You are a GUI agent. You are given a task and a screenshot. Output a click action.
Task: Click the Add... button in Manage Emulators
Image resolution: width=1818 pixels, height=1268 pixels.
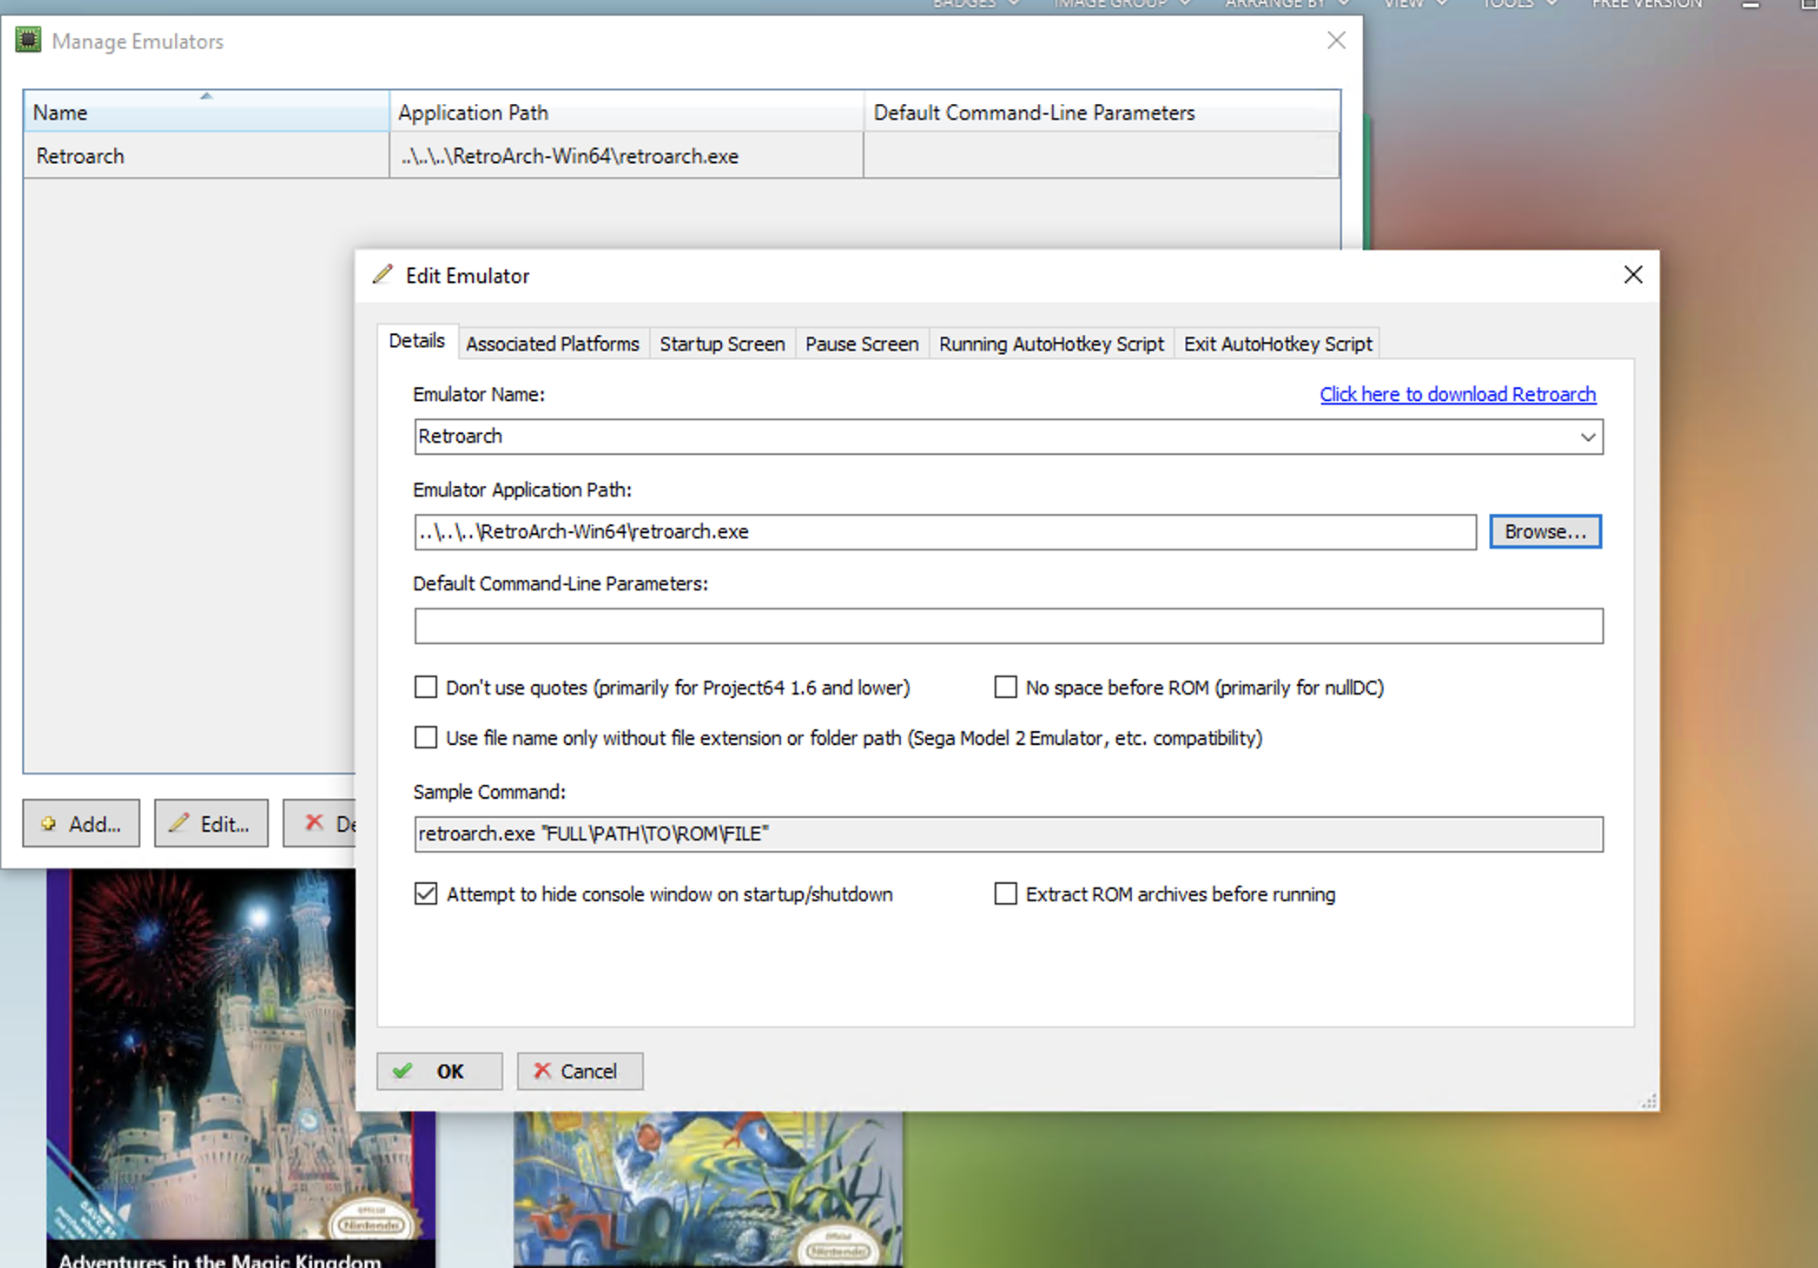(x=81, y=823)
